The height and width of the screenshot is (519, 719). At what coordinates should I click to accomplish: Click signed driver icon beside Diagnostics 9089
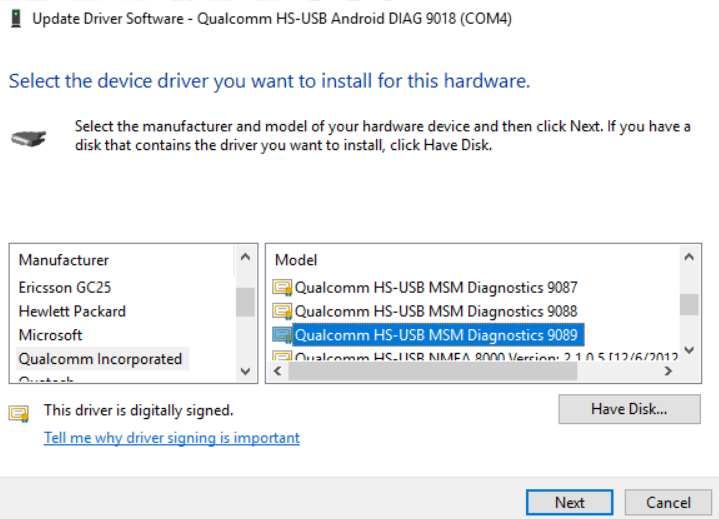pyautogui.click(x=282, y=335)
